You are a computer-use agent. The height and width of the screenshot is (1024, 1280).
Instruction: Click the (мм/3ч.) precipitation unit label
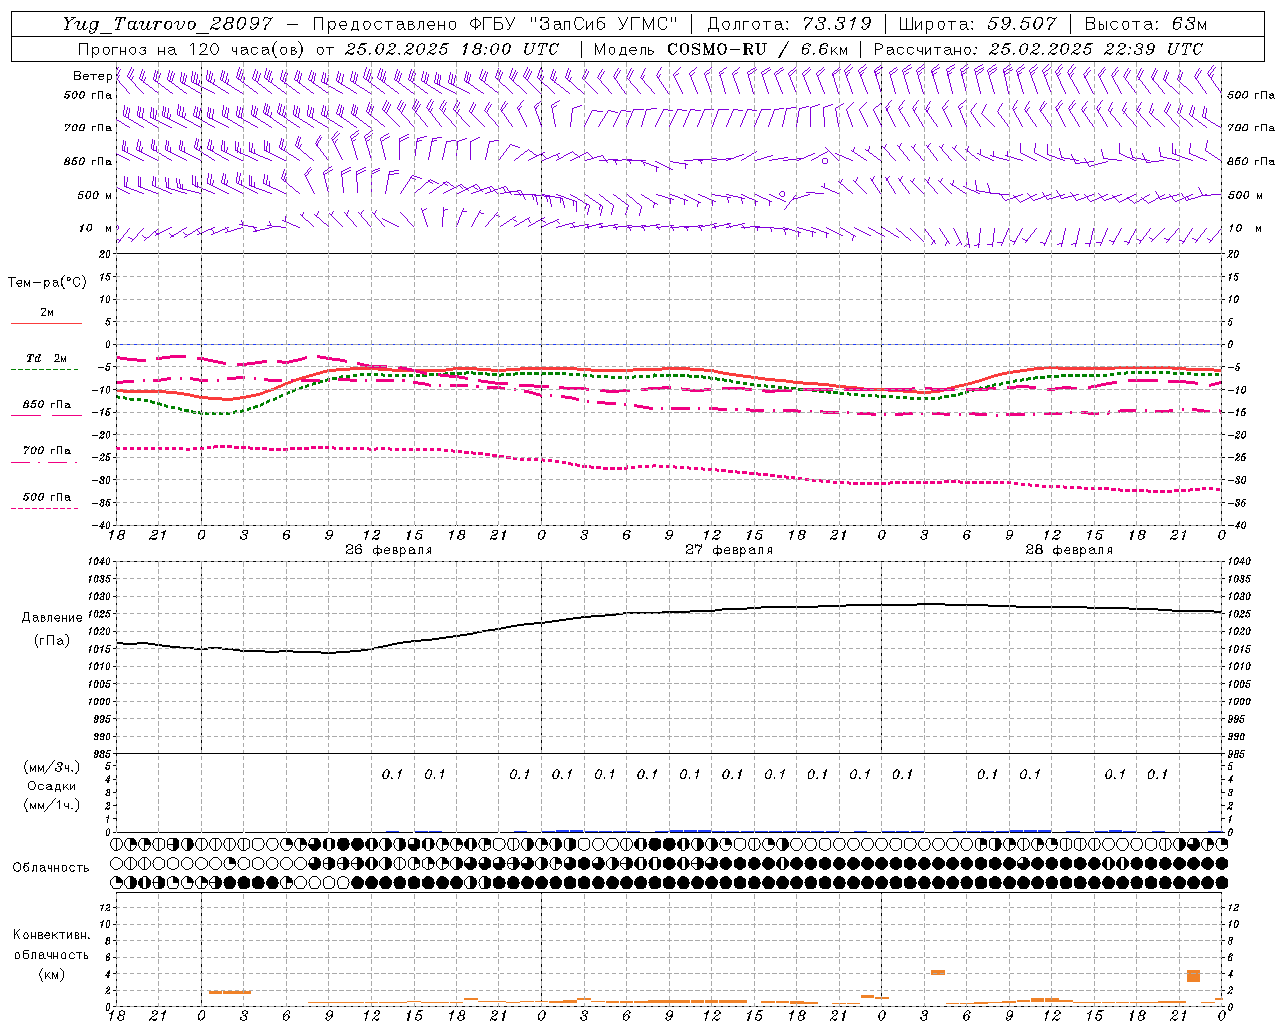(x=52, y=767)
